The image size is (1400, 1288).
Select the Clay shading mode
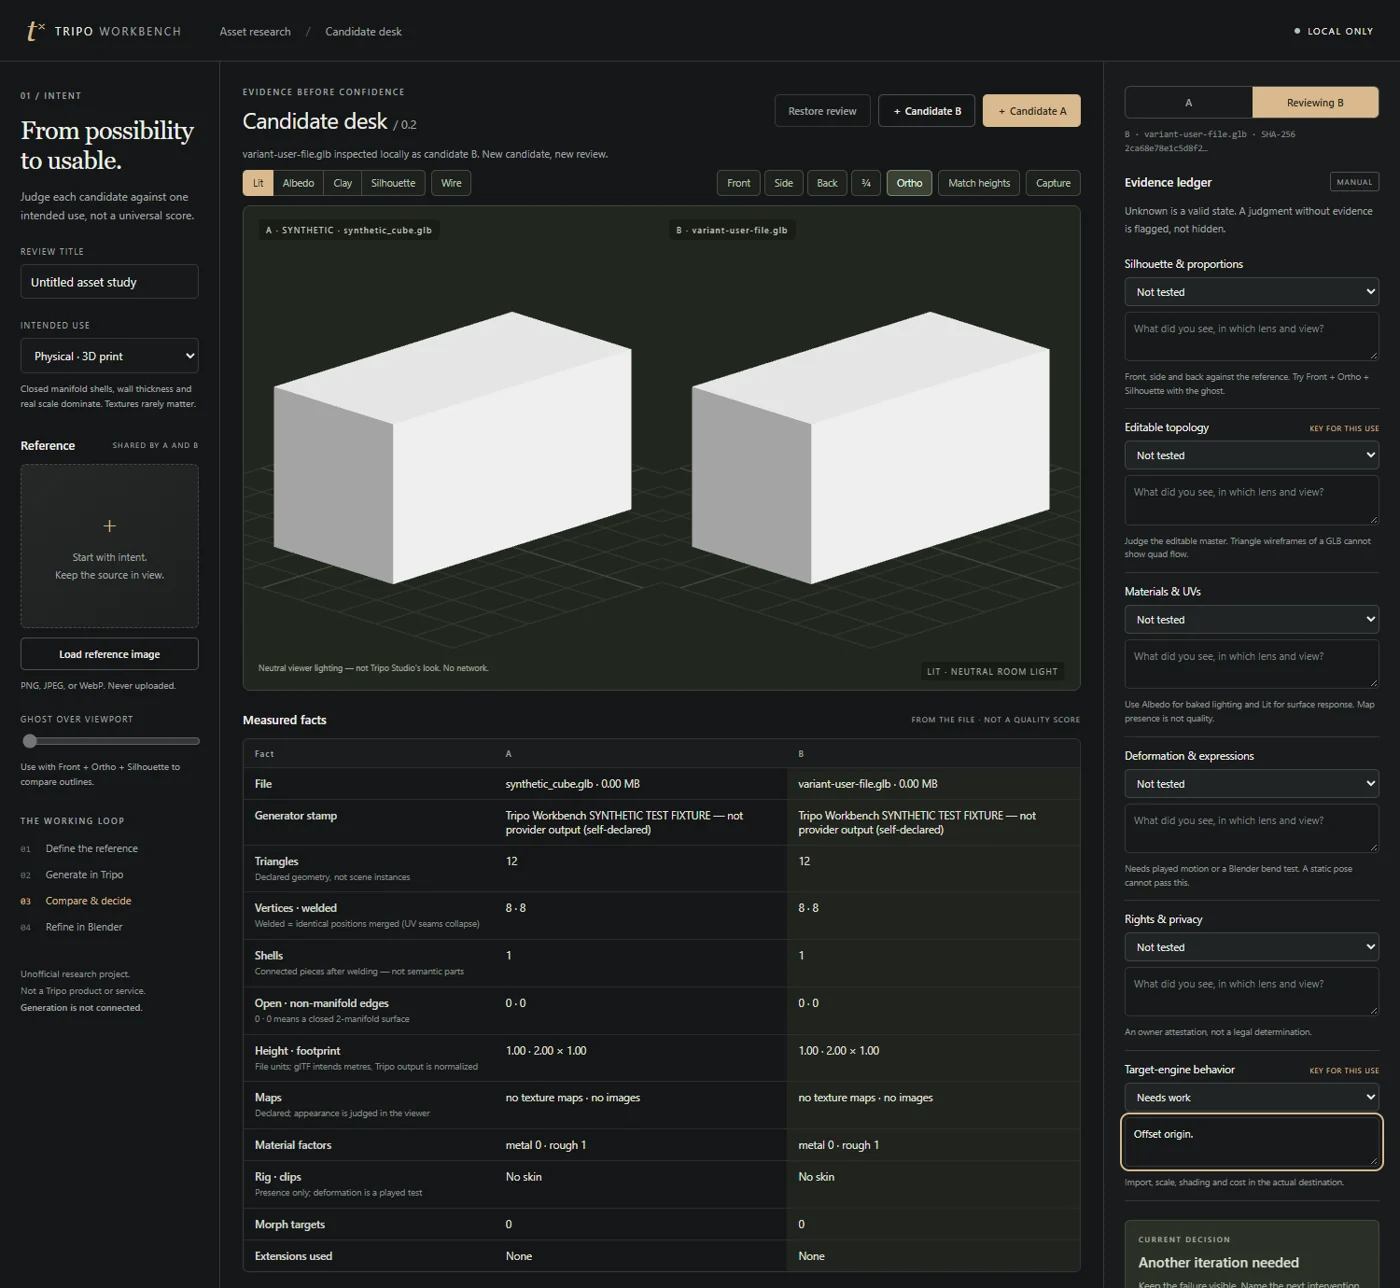342,183
